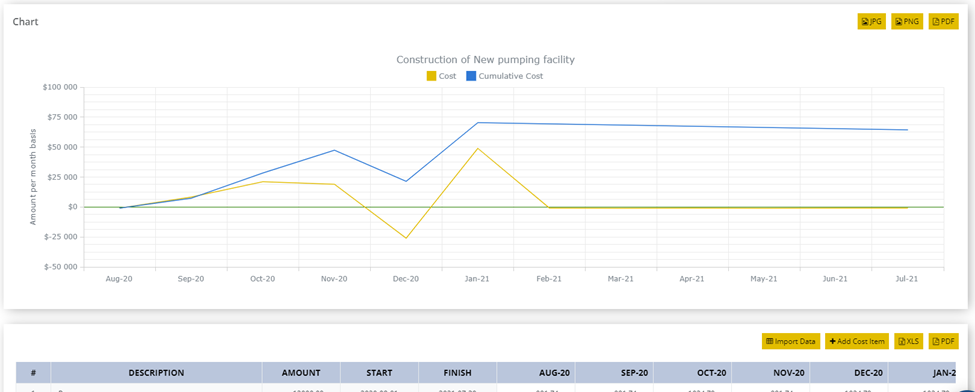
Task: Add a new cost item
Action: (857, 341)
